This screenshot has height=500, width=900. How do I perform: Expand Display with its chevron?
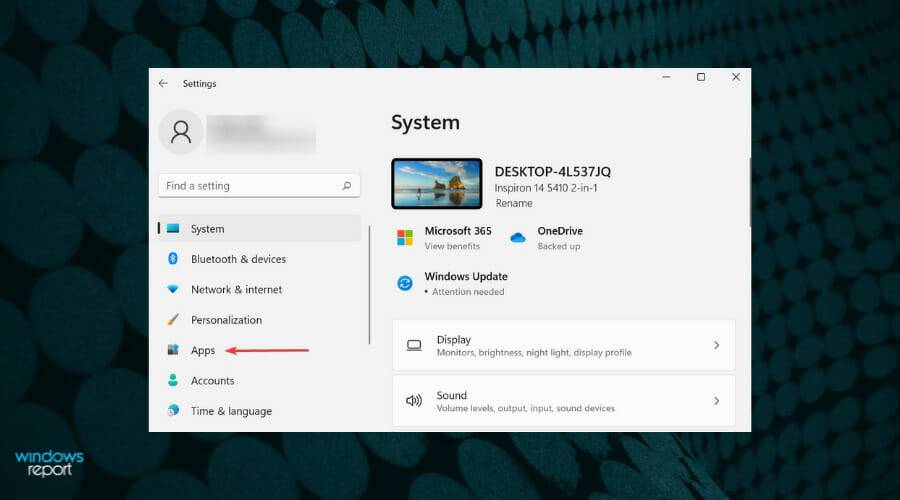coord(716,345)
